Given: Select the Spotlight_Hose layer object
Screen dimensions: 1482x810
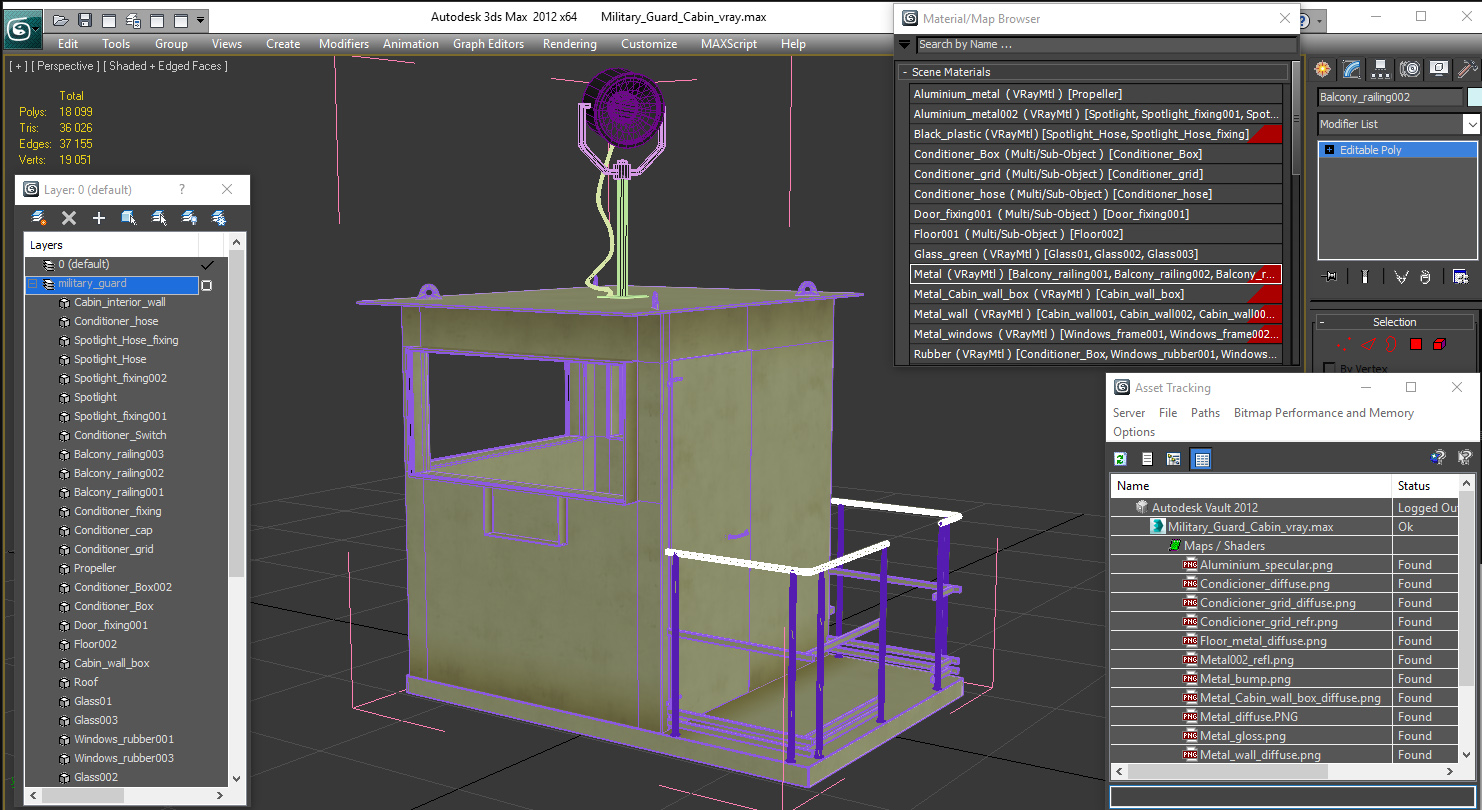Looking at the screenshot, I should click(110, 359).
